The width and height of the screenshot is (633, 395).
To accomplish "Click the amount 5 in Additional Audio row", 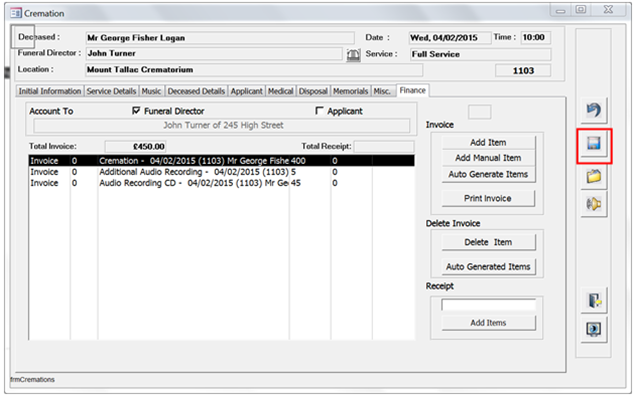I will point(293,172).
